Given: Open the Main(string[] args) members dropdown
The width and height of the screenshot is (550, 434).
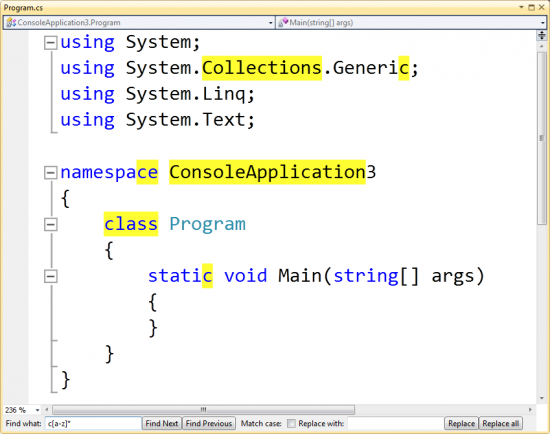Looking at the screenshot, I should pos(543,23).
